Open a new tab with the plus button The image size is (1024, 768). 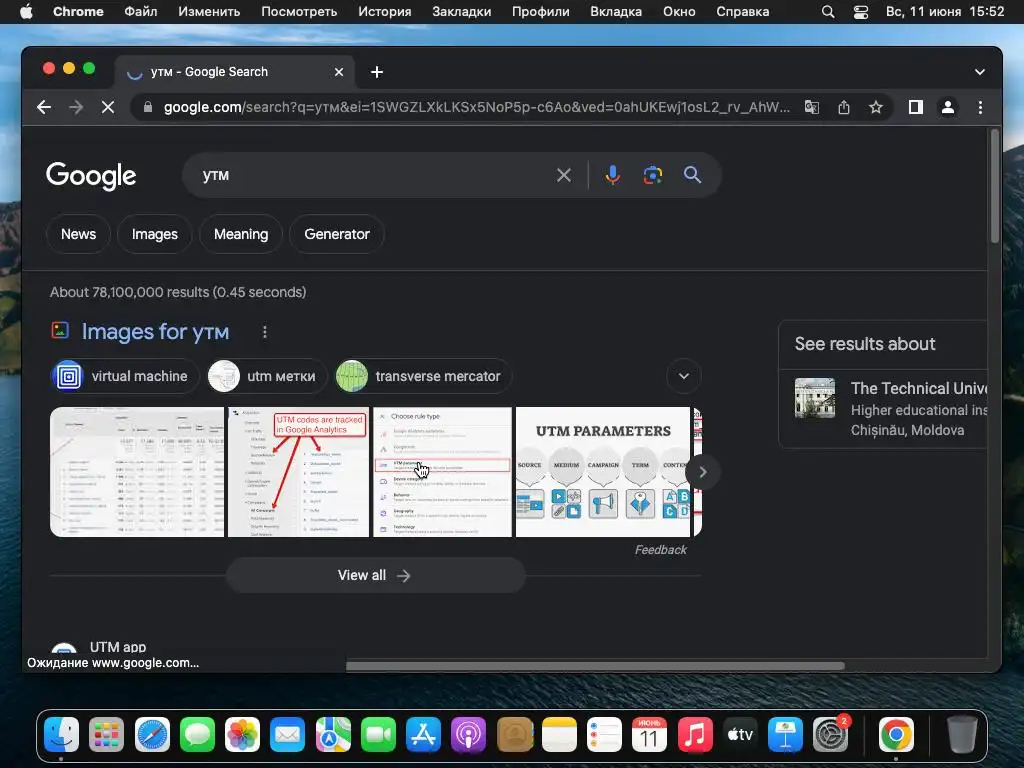pos(377,72)
